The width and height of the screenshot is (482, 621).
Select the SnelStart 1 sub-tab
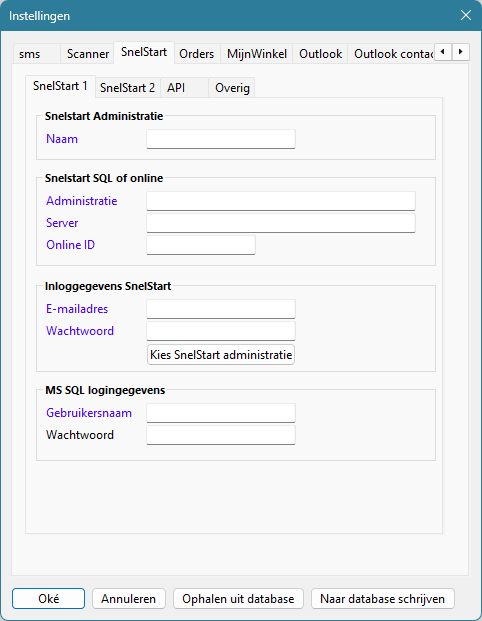(60, 86)
